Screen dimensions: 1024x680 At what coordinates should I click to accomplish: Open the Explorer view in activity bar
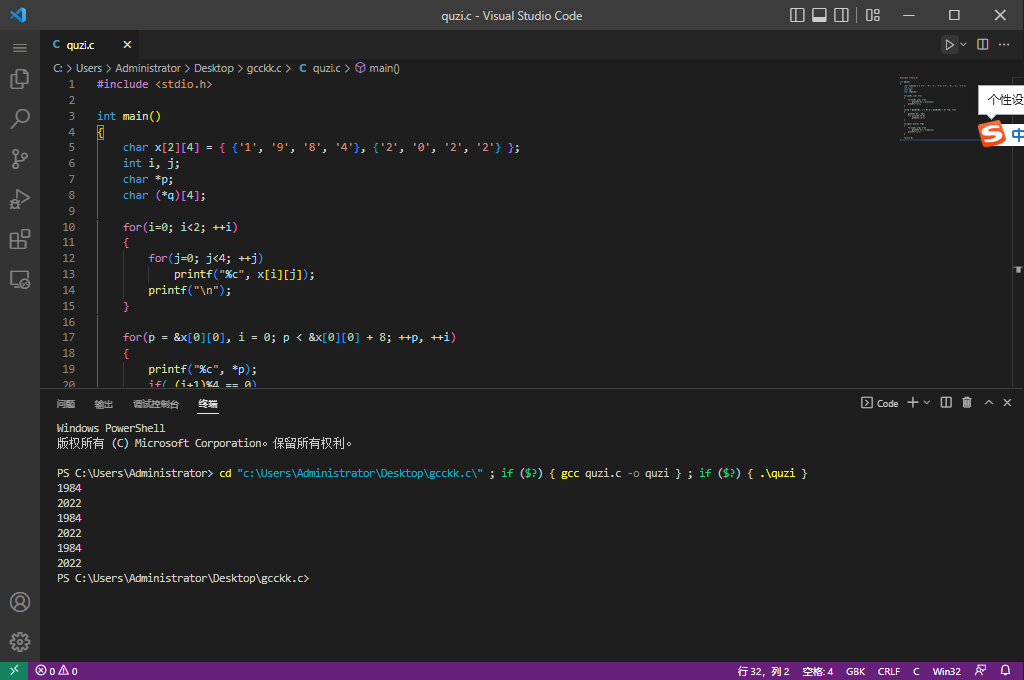20,79
